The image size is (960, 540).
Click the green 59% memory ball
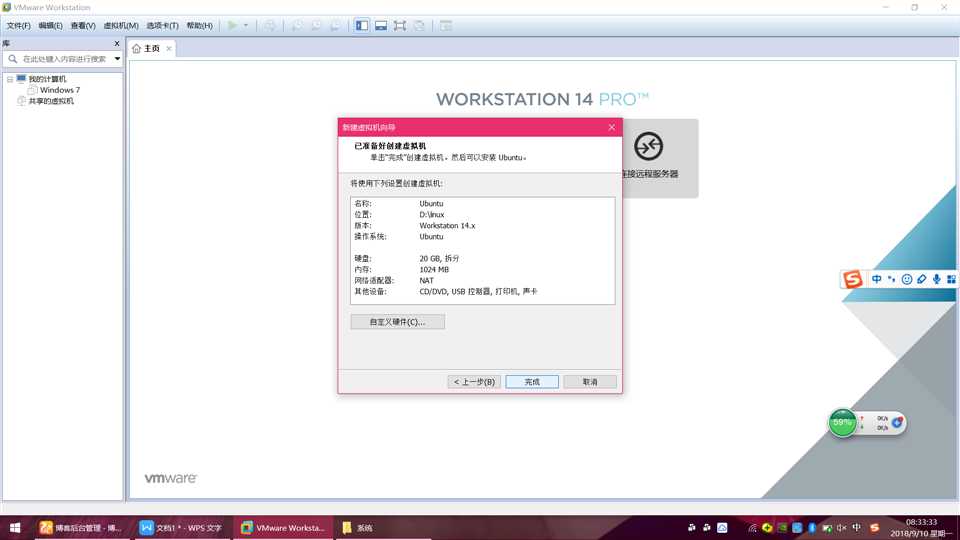[842, 422]
